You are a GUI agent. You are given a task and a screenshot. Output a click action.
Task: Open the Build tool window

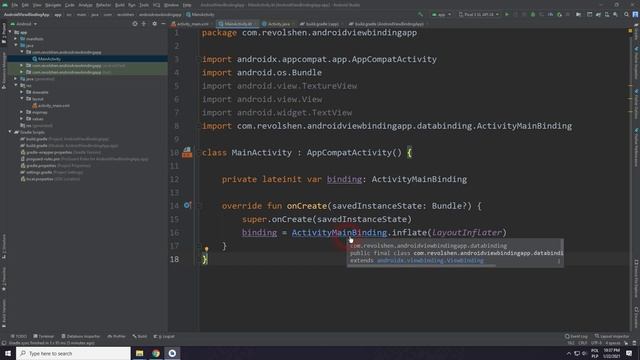pyautogui.click(x=140, y=336)
